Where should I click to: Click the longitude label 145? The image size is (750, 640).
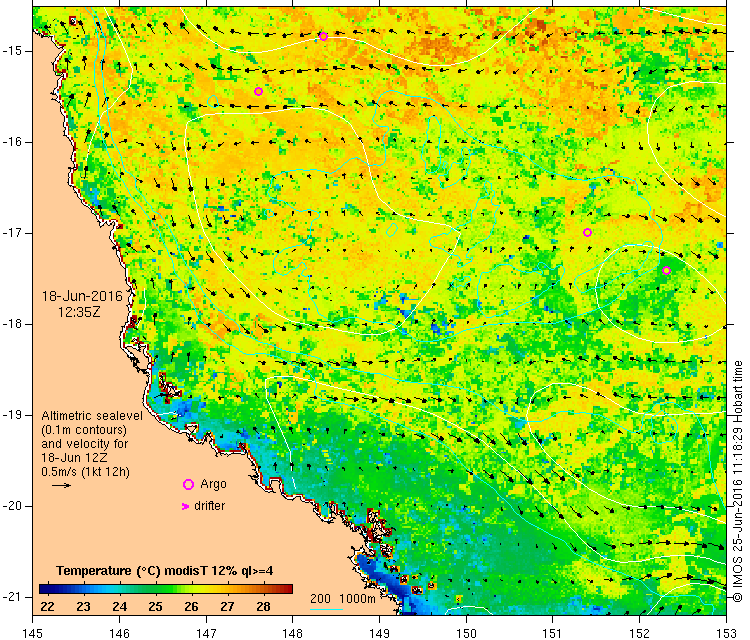(33, 634)
